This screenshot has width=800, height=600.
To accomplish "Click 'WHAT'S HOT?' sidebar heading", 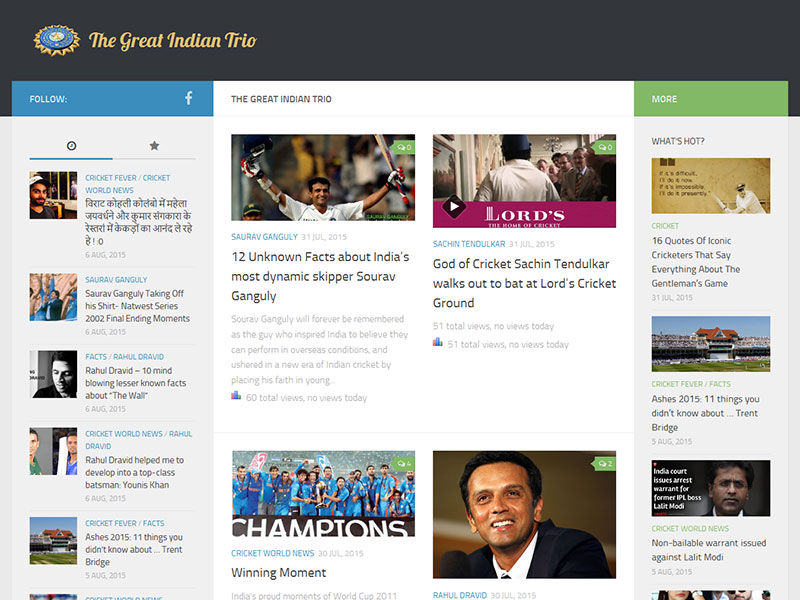I will (x=678, y=141).
